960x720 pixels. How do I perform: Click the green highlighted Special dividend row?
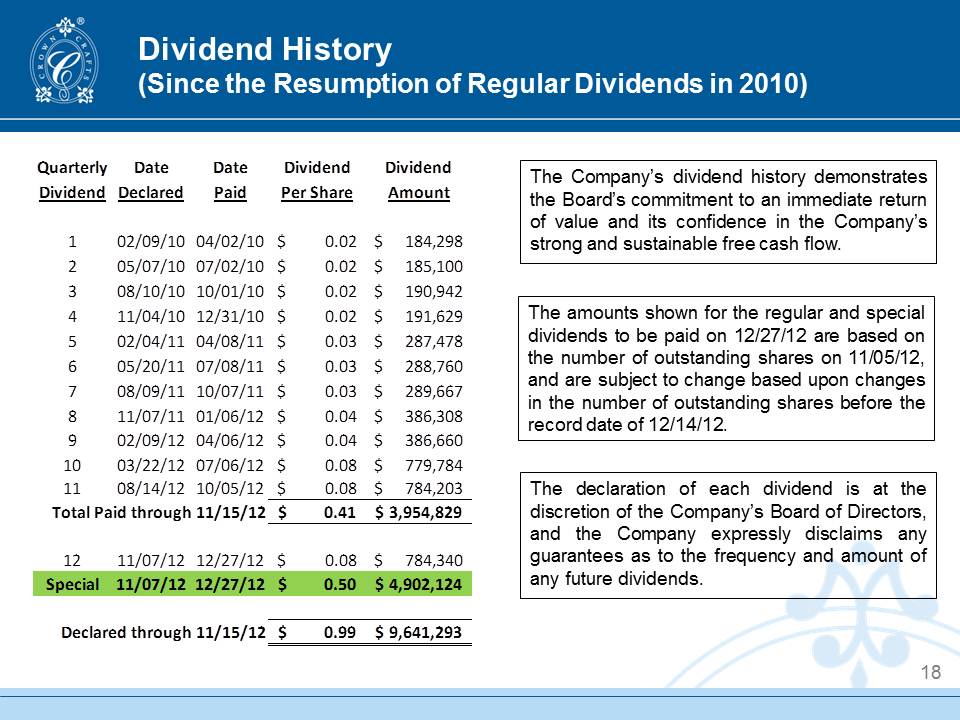click(x=252, y=584)
